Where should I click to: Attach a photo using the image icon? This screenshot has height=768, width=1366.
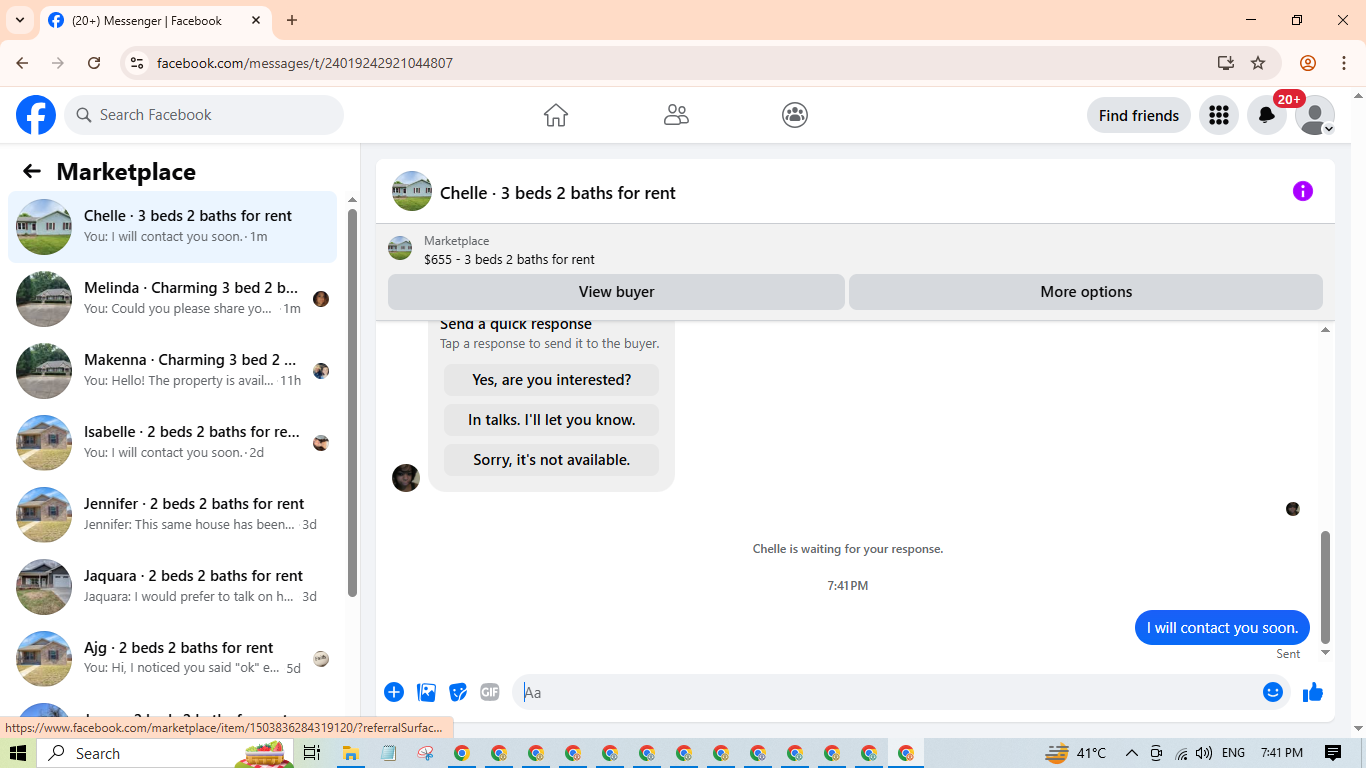[x=427, y=692]
